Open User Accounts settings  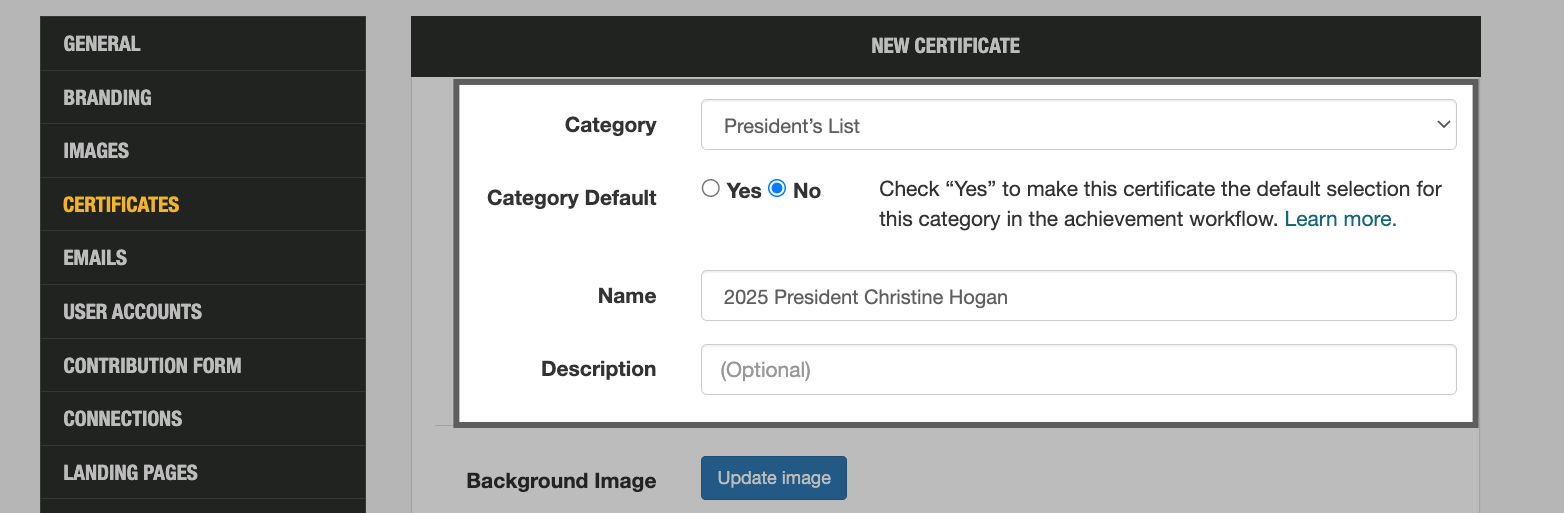(x=132, y=311)
